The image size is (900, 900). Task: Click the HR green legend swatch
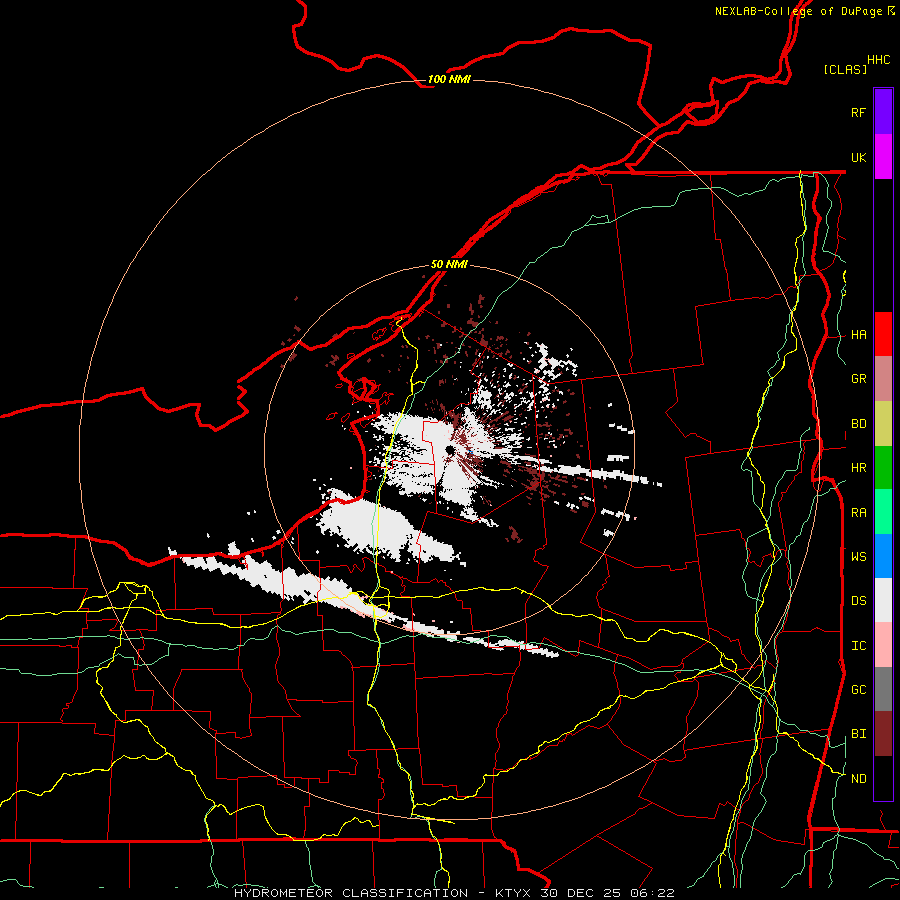pos(883,468)
